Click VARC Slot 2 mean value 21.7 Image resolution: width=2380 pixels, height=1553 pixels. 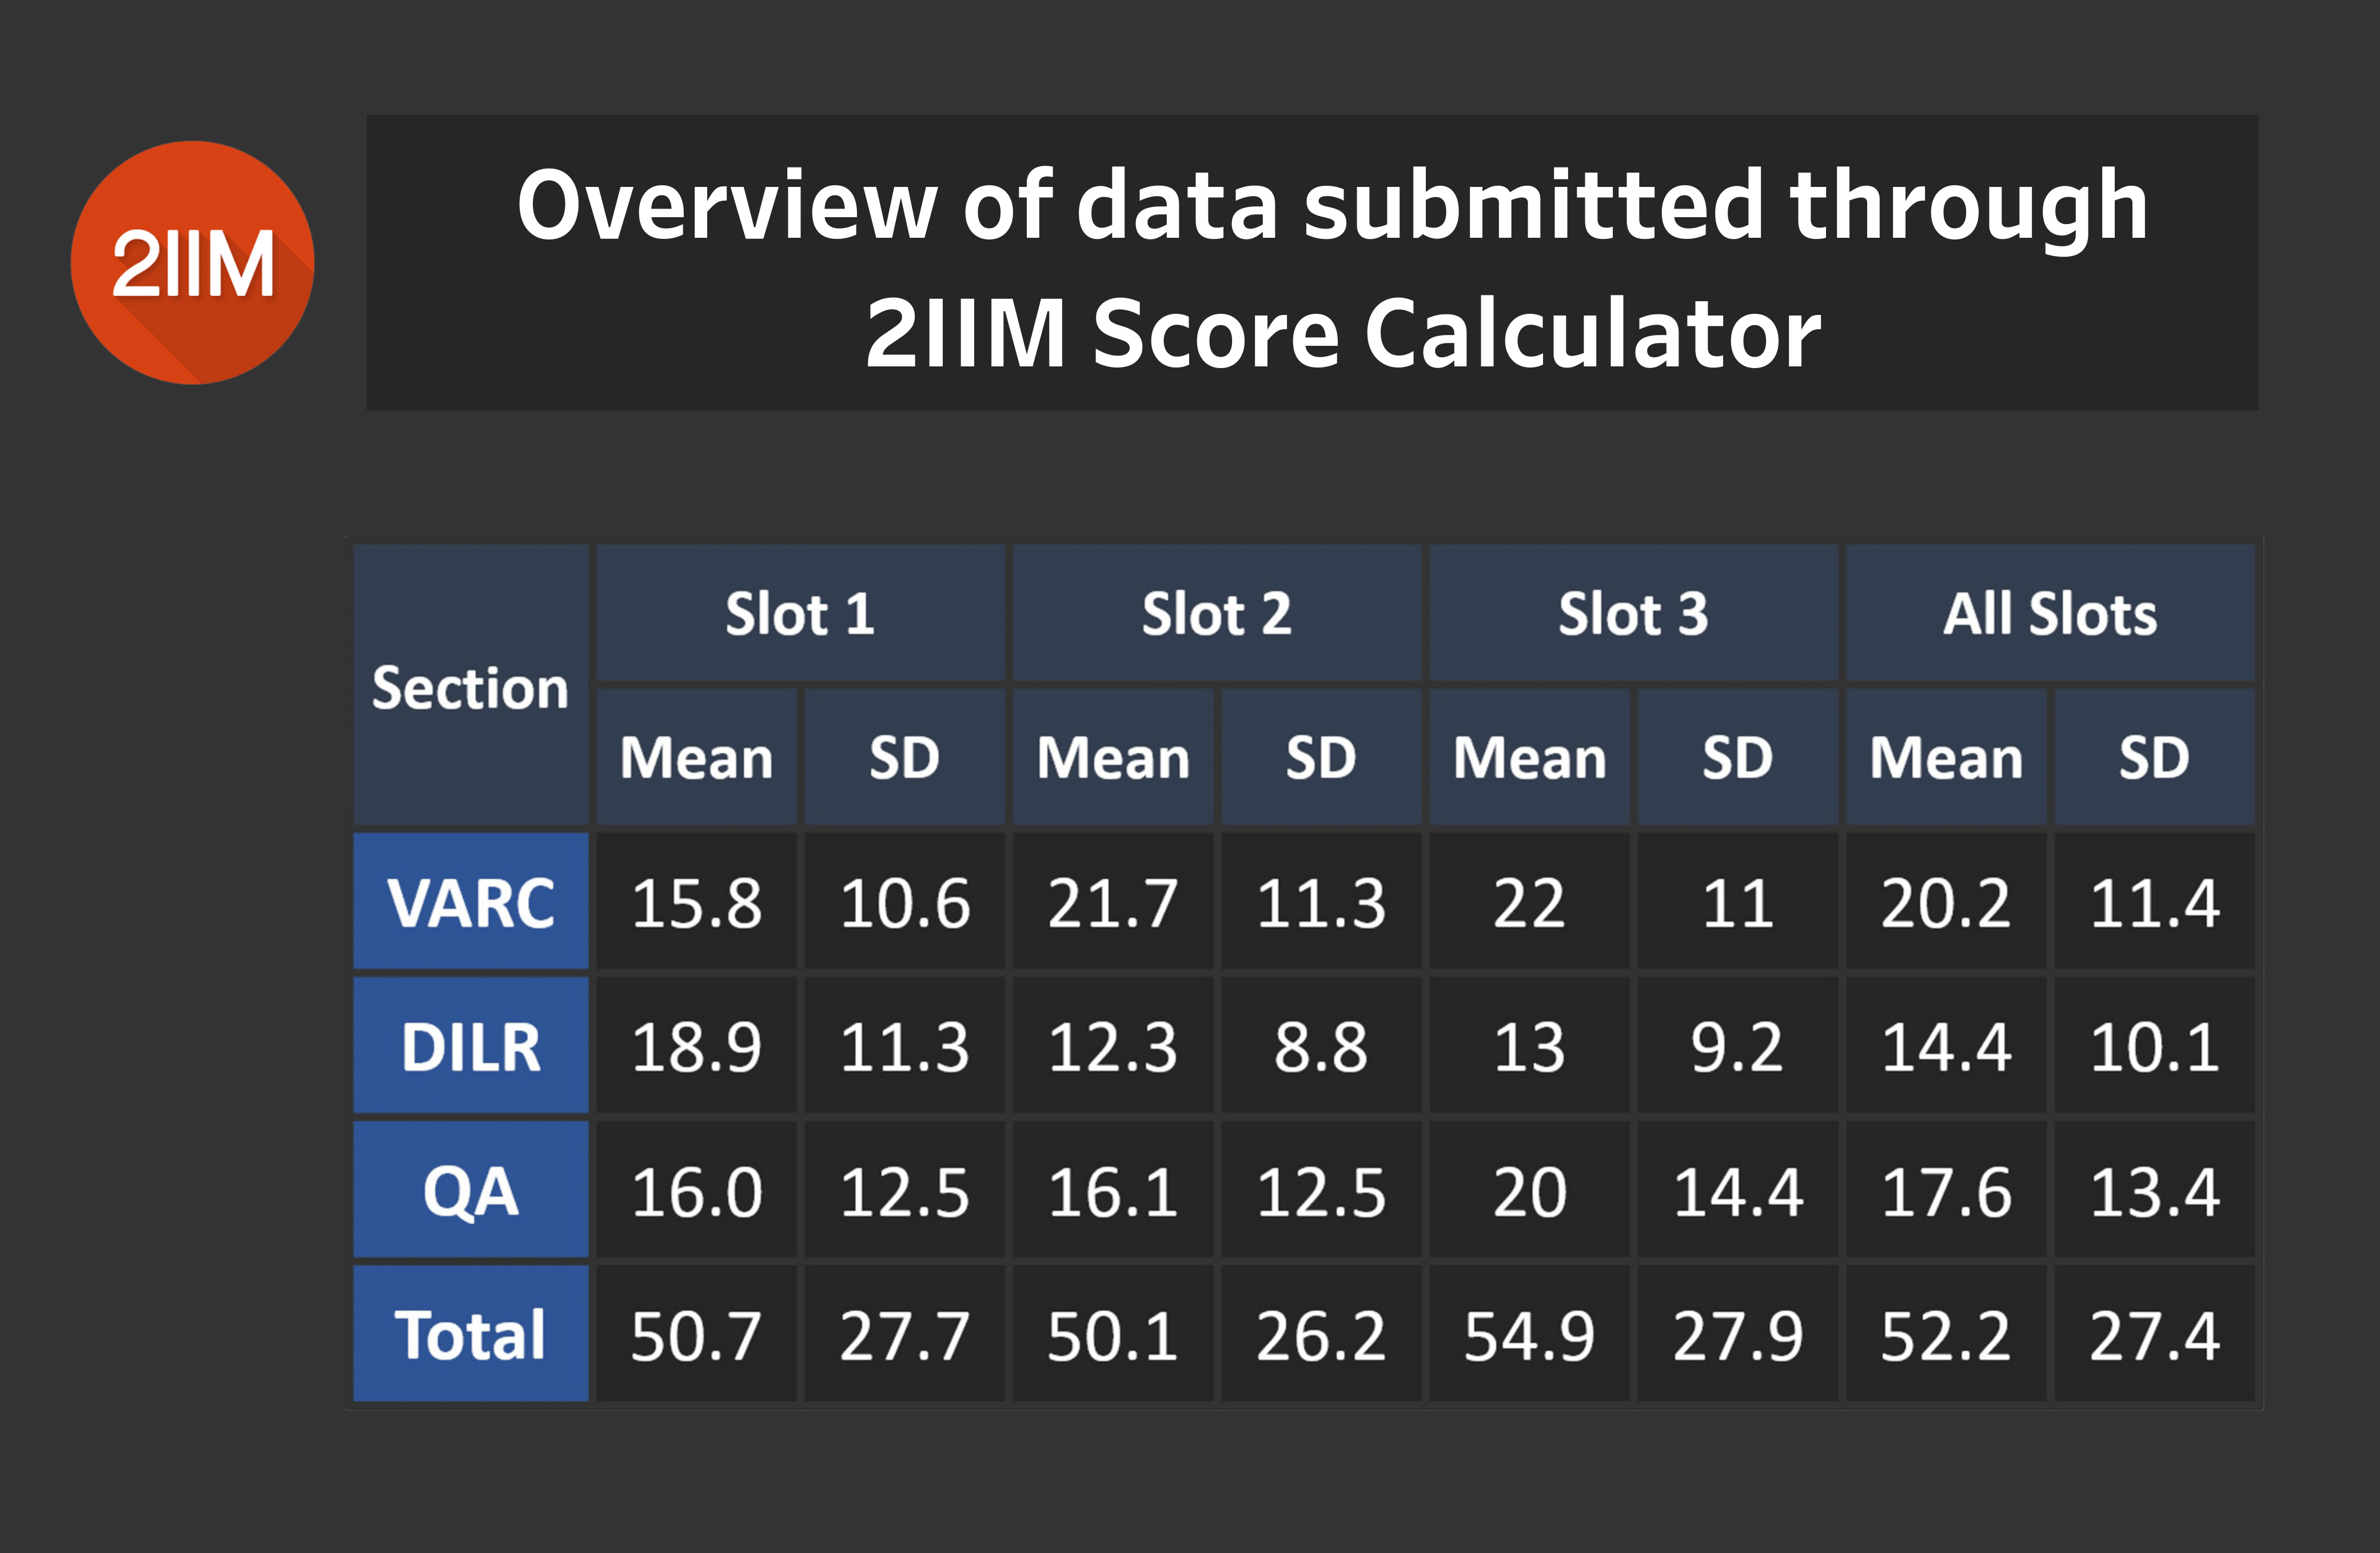coord(1112,902)
